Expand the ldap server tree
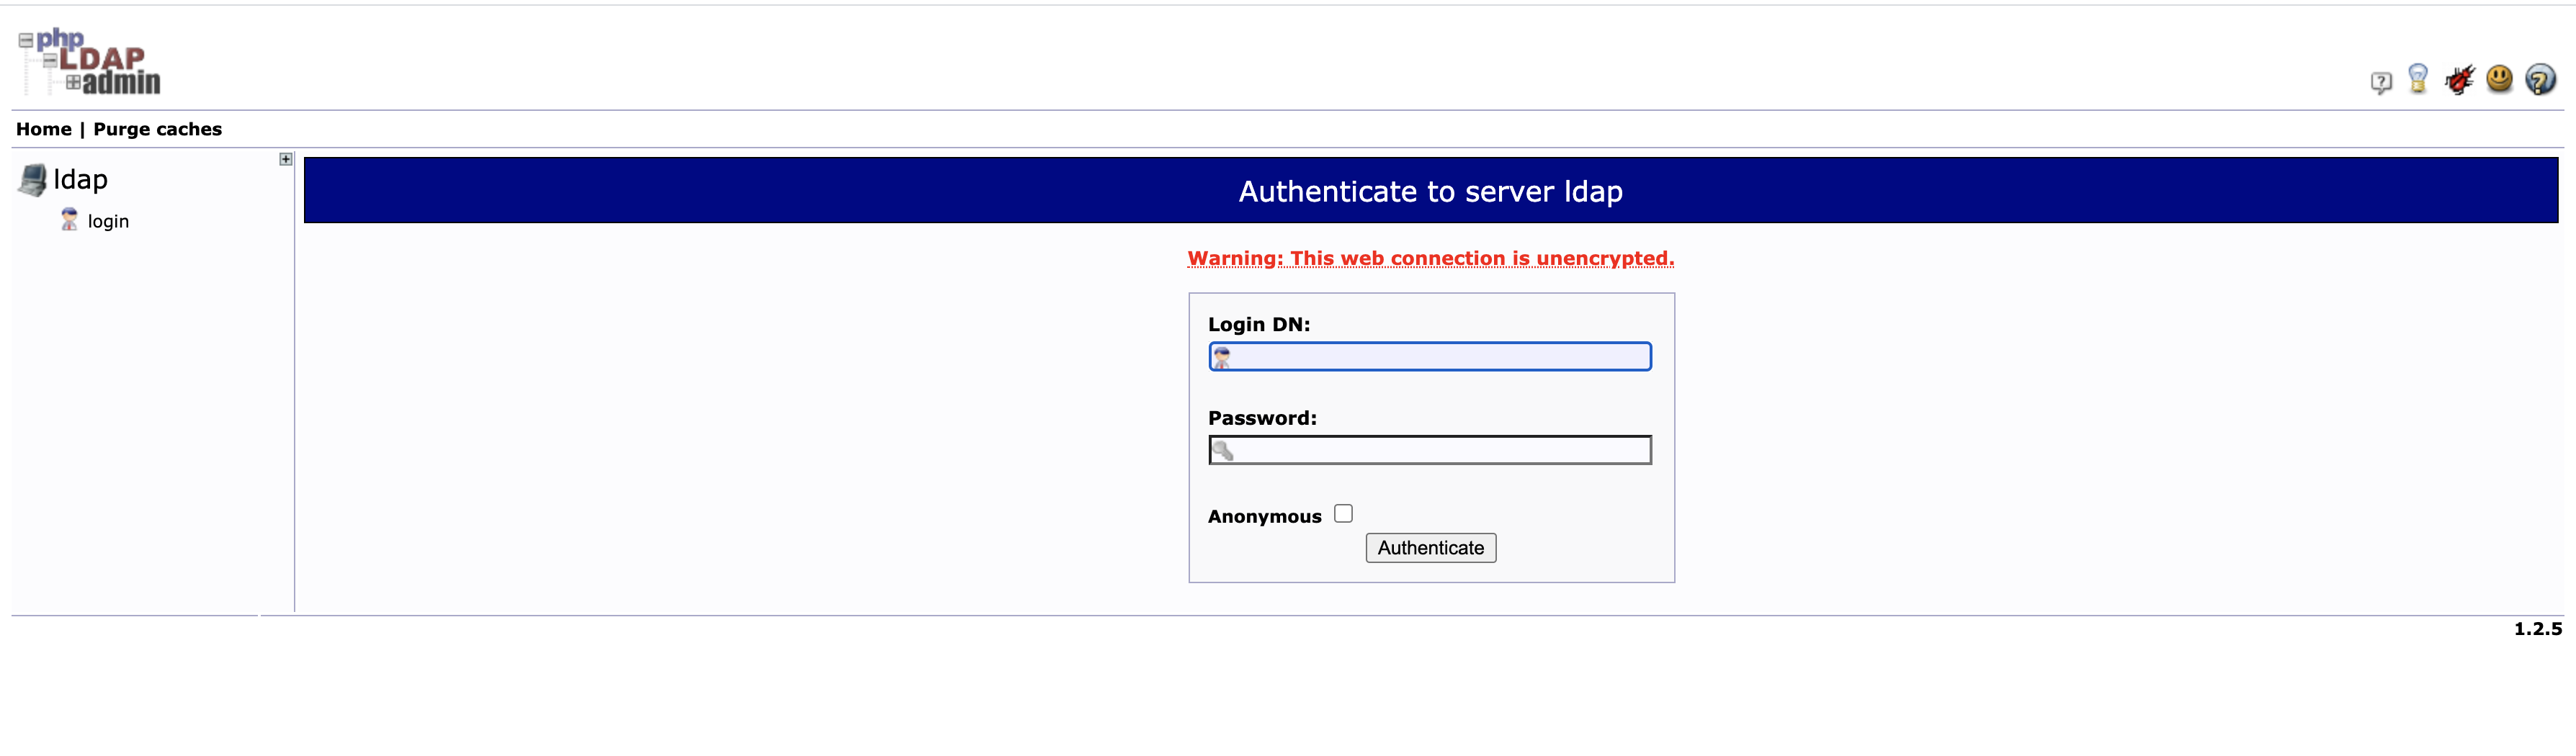Viewport: 2576px width, 756px height. (285, 158)
